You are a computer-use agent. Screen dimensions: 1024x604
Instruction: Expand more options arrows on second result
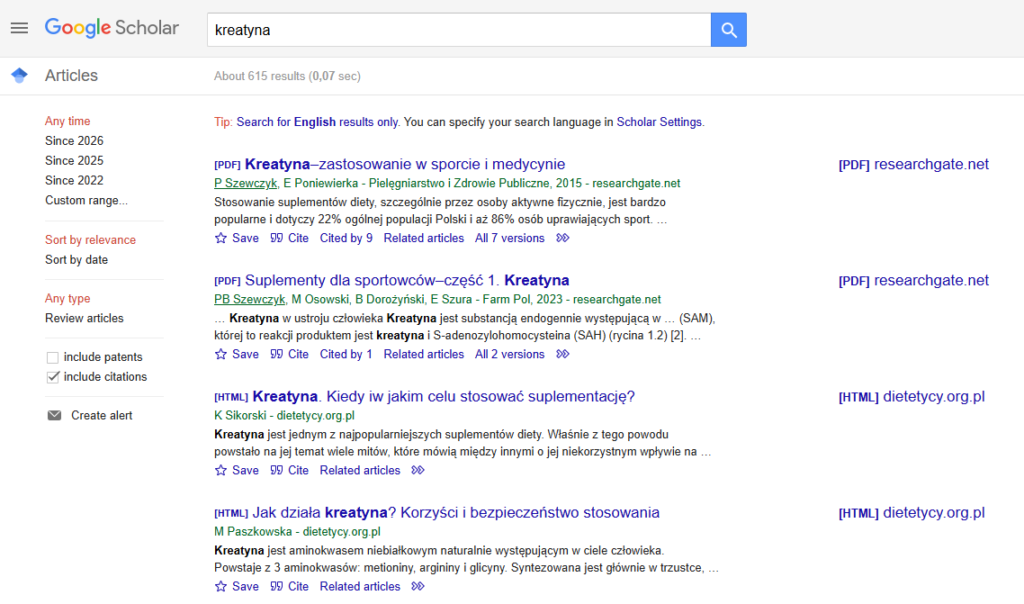[x=563, y=354]
